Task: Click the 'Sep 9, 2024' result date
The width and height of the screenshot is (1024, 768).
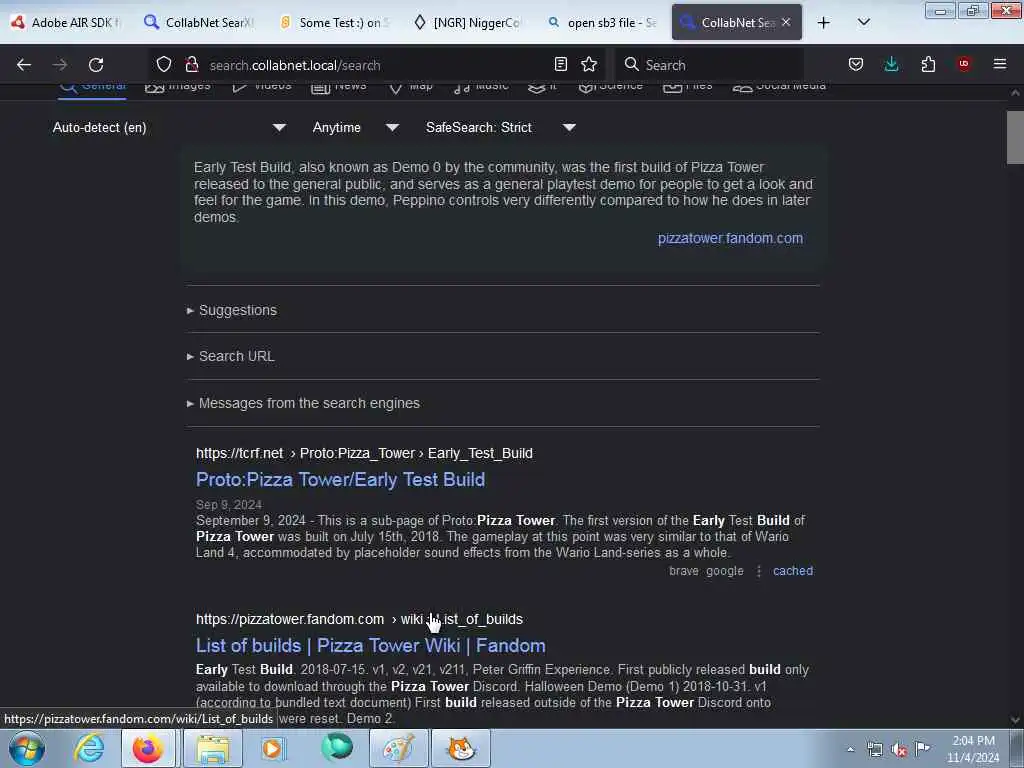Action: (x=229, y=505)
